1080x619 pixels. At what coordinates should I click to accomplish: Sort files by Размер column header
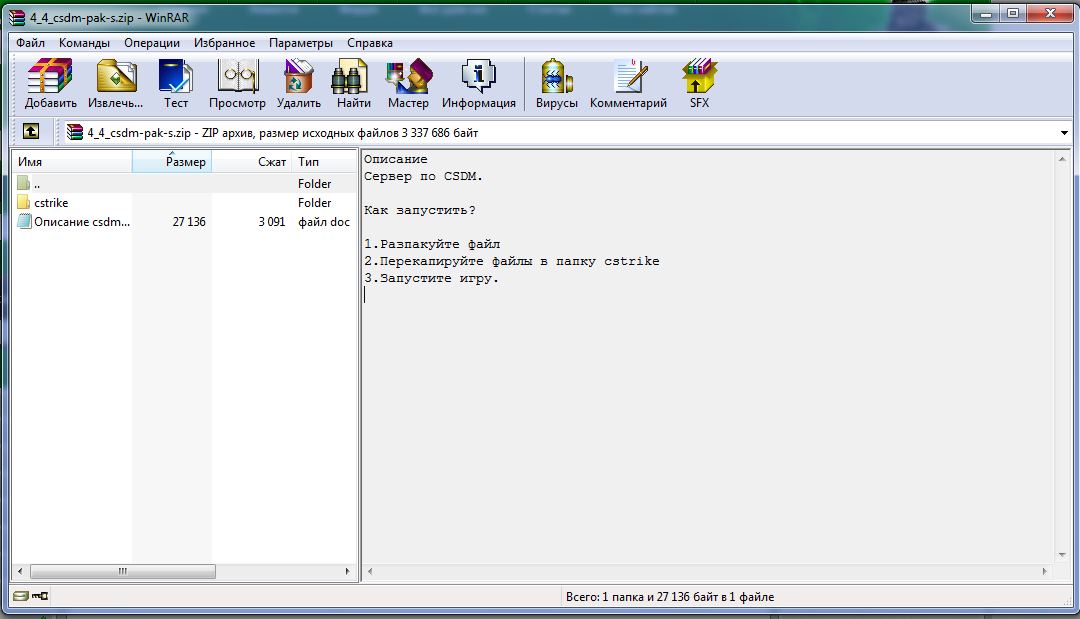[x=172, y=162]
